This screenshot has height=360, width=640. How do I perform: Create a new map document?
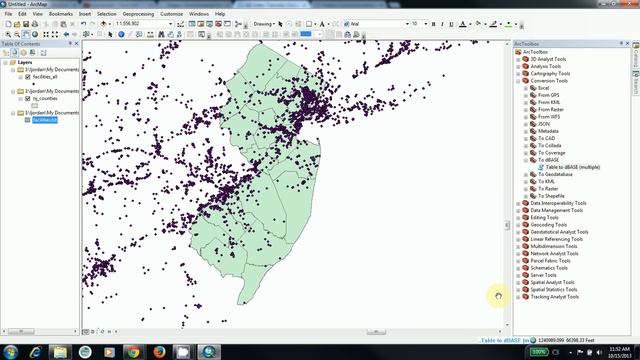coord(8,24)
